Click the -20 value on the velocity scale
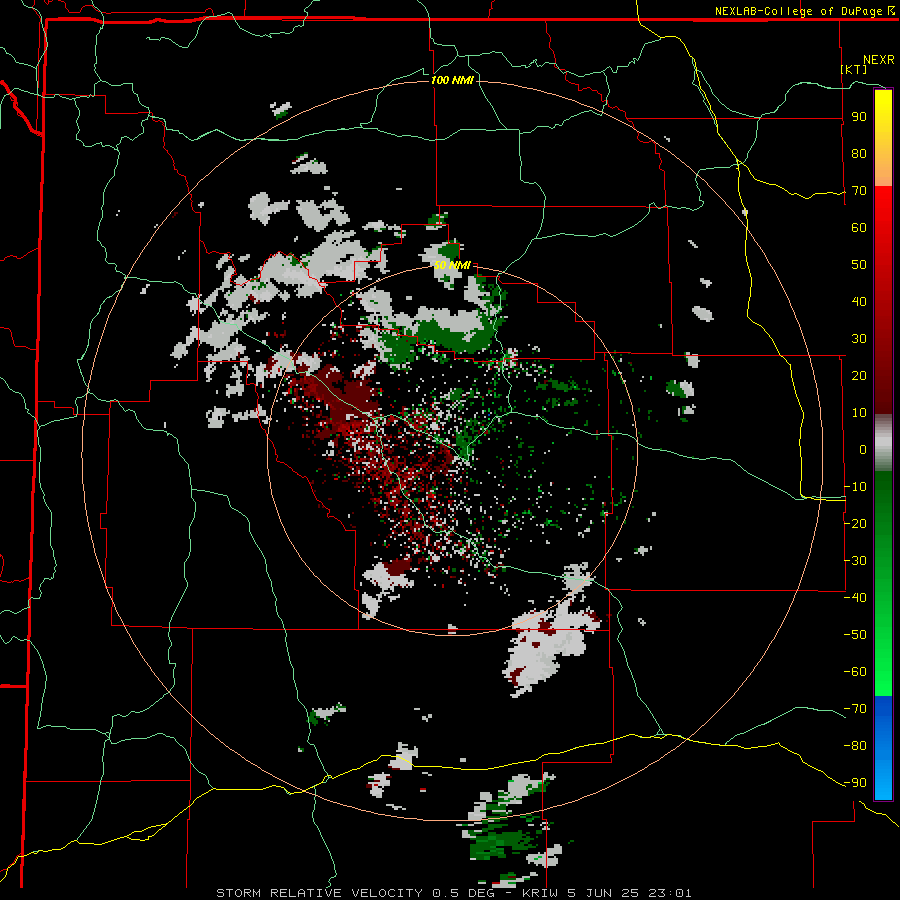900x900 pixels. [x=855, y=523]
